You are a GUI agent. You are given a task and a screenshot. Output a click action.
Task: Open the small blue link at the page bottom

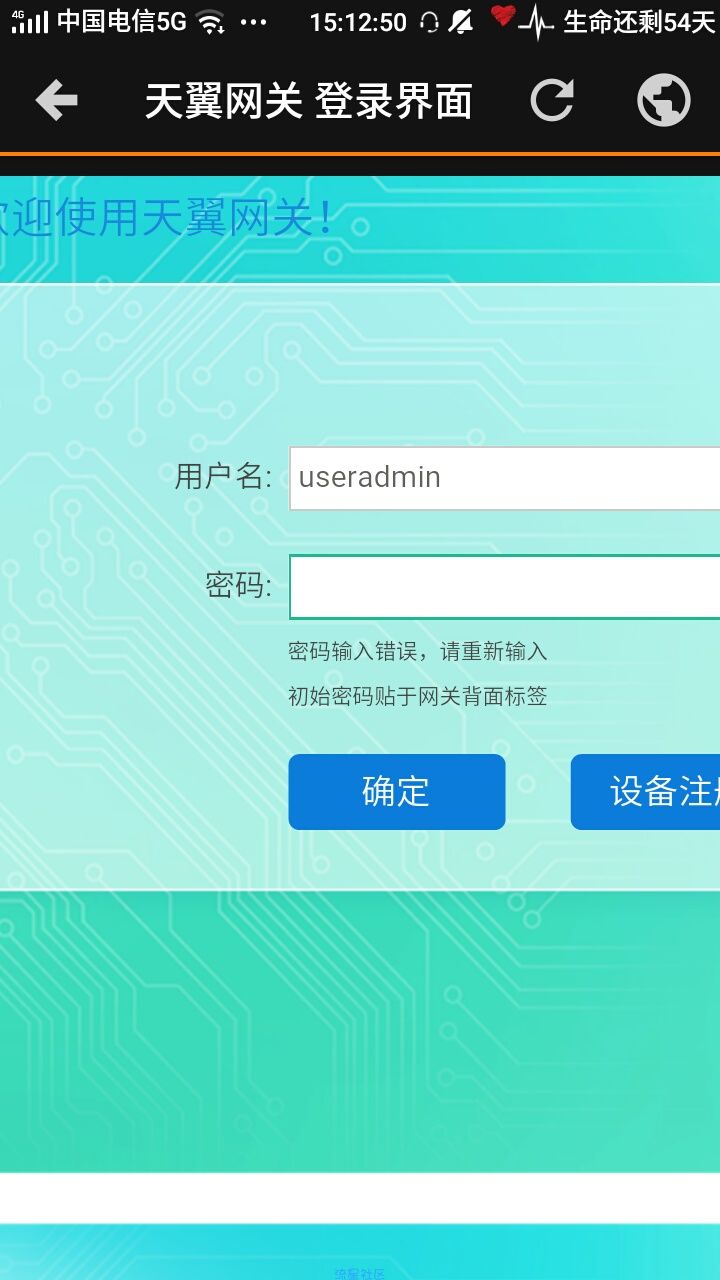coord(359,1274)
